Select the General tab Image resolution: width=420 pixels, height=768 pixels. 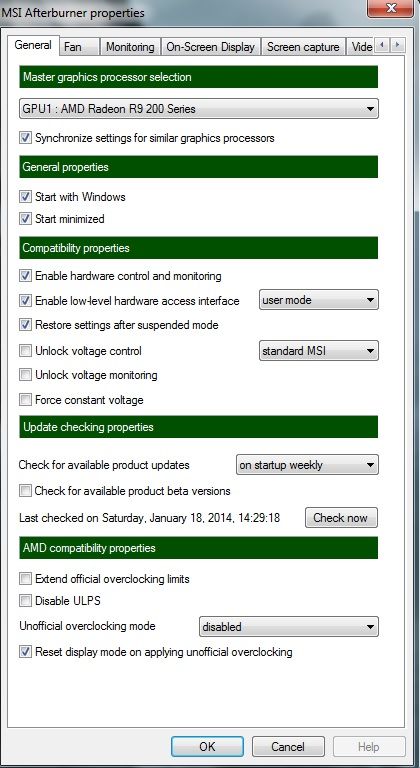pyautogui.click(x=33, y=46)
